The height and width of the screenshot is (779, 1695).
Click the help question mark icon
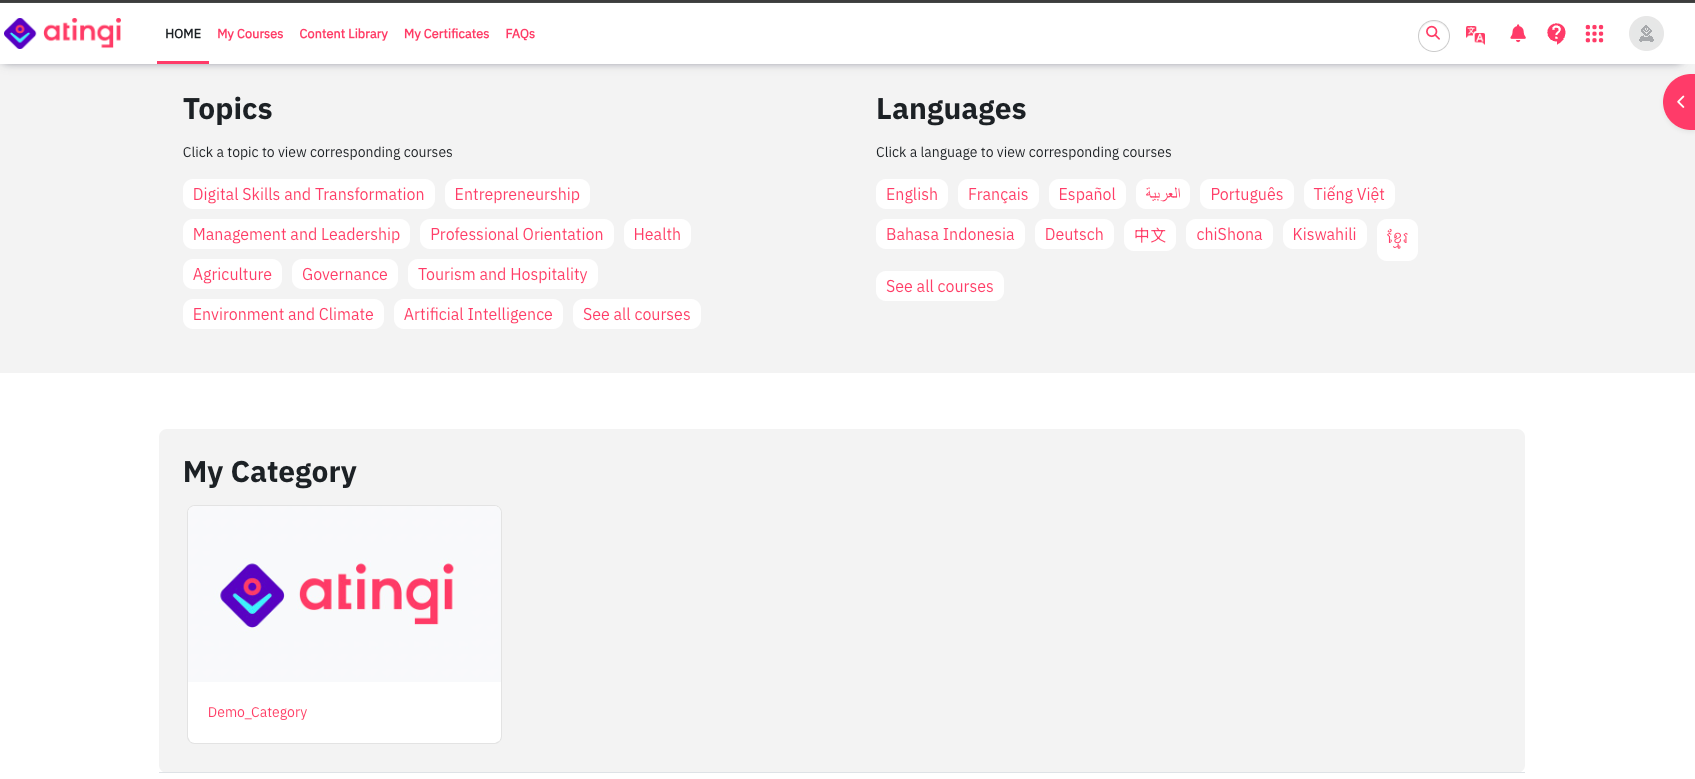pyautogui.click(x=1556, y=34)
